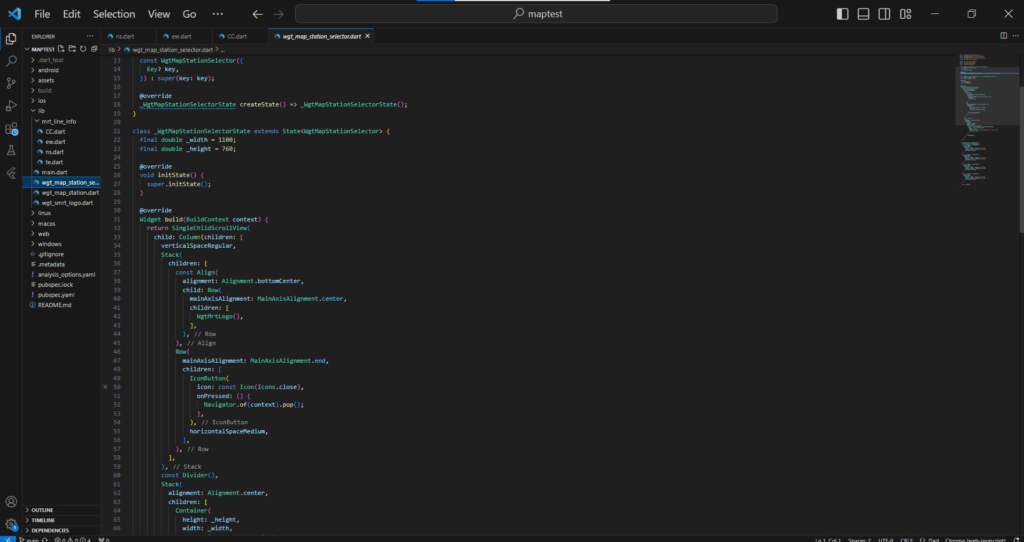Open the Selection menu
The height and width of the screenshot is (542, 1024).
coord(113,14)
